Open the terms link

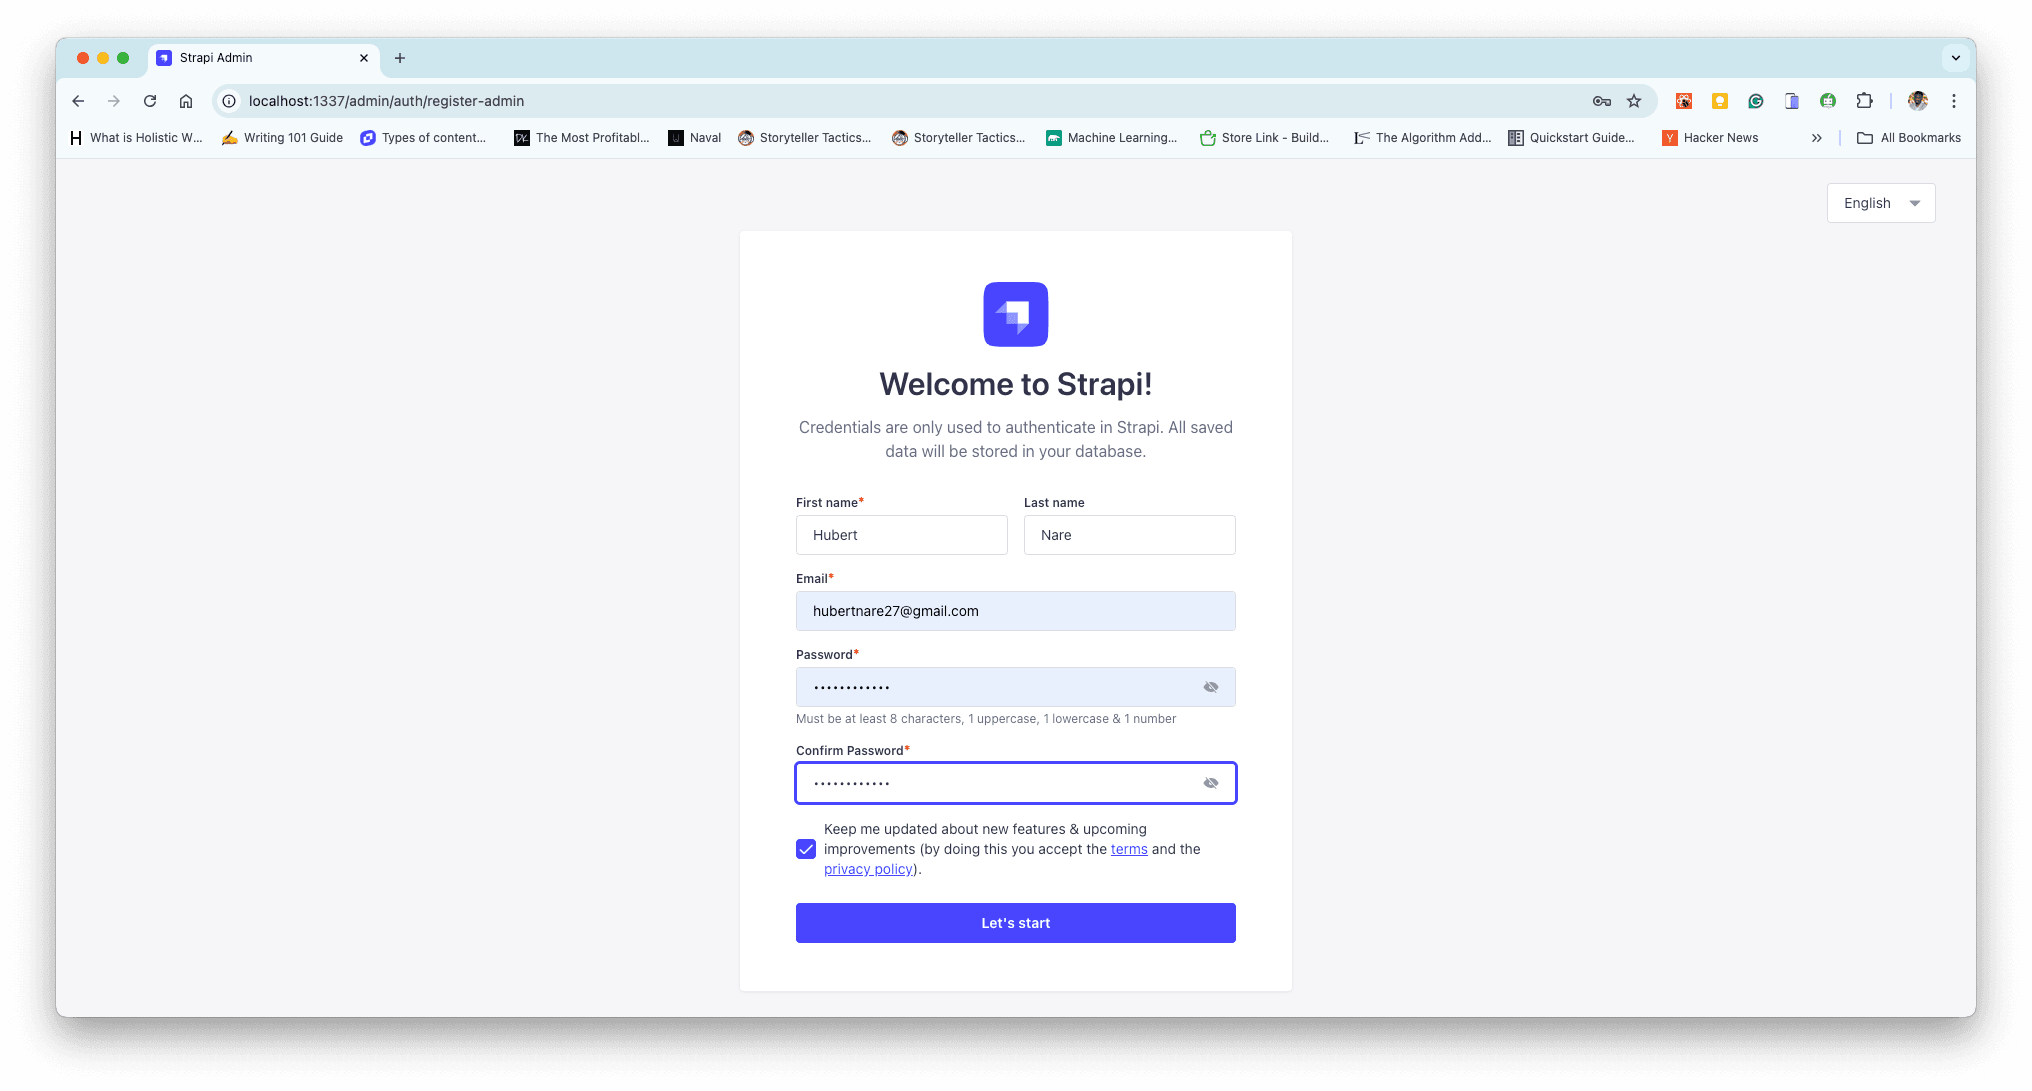(1129, 849)
